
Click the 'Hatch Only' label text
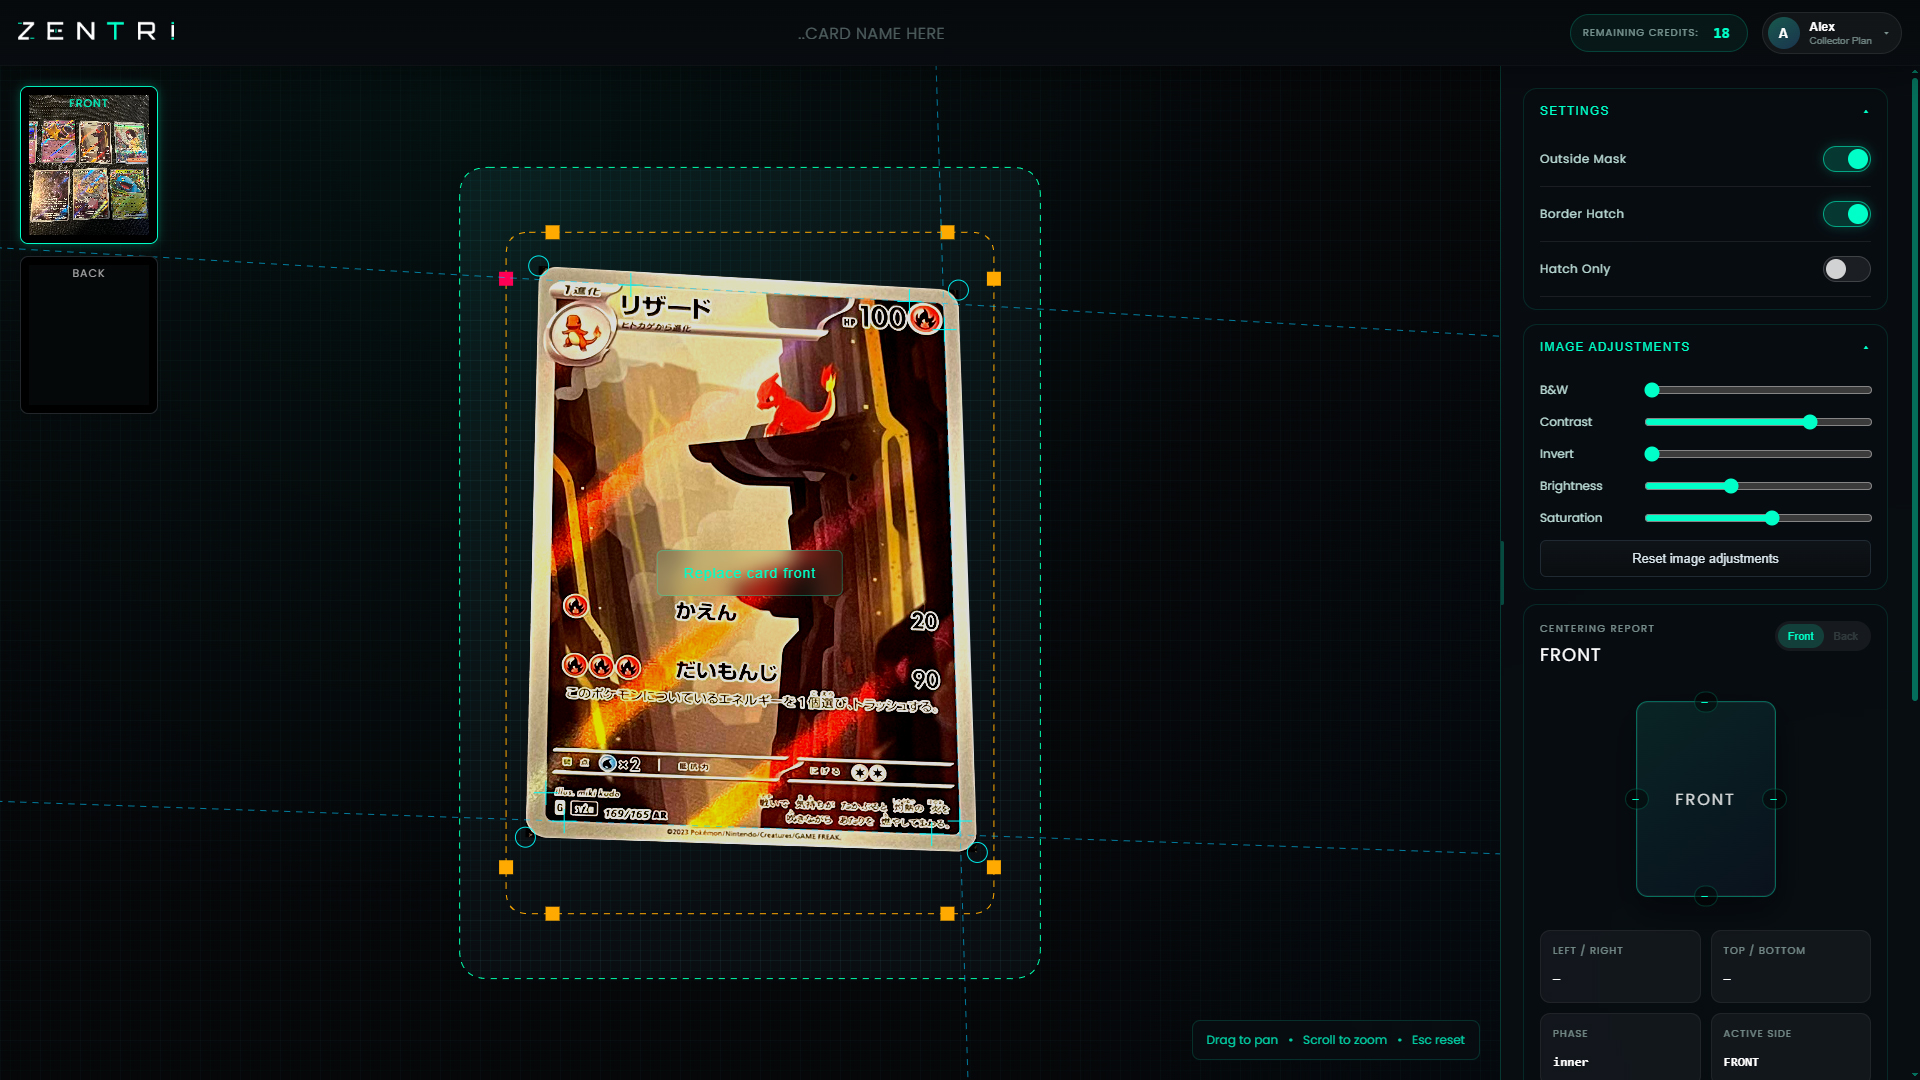pyautogui.click(x=1575, y=269)
